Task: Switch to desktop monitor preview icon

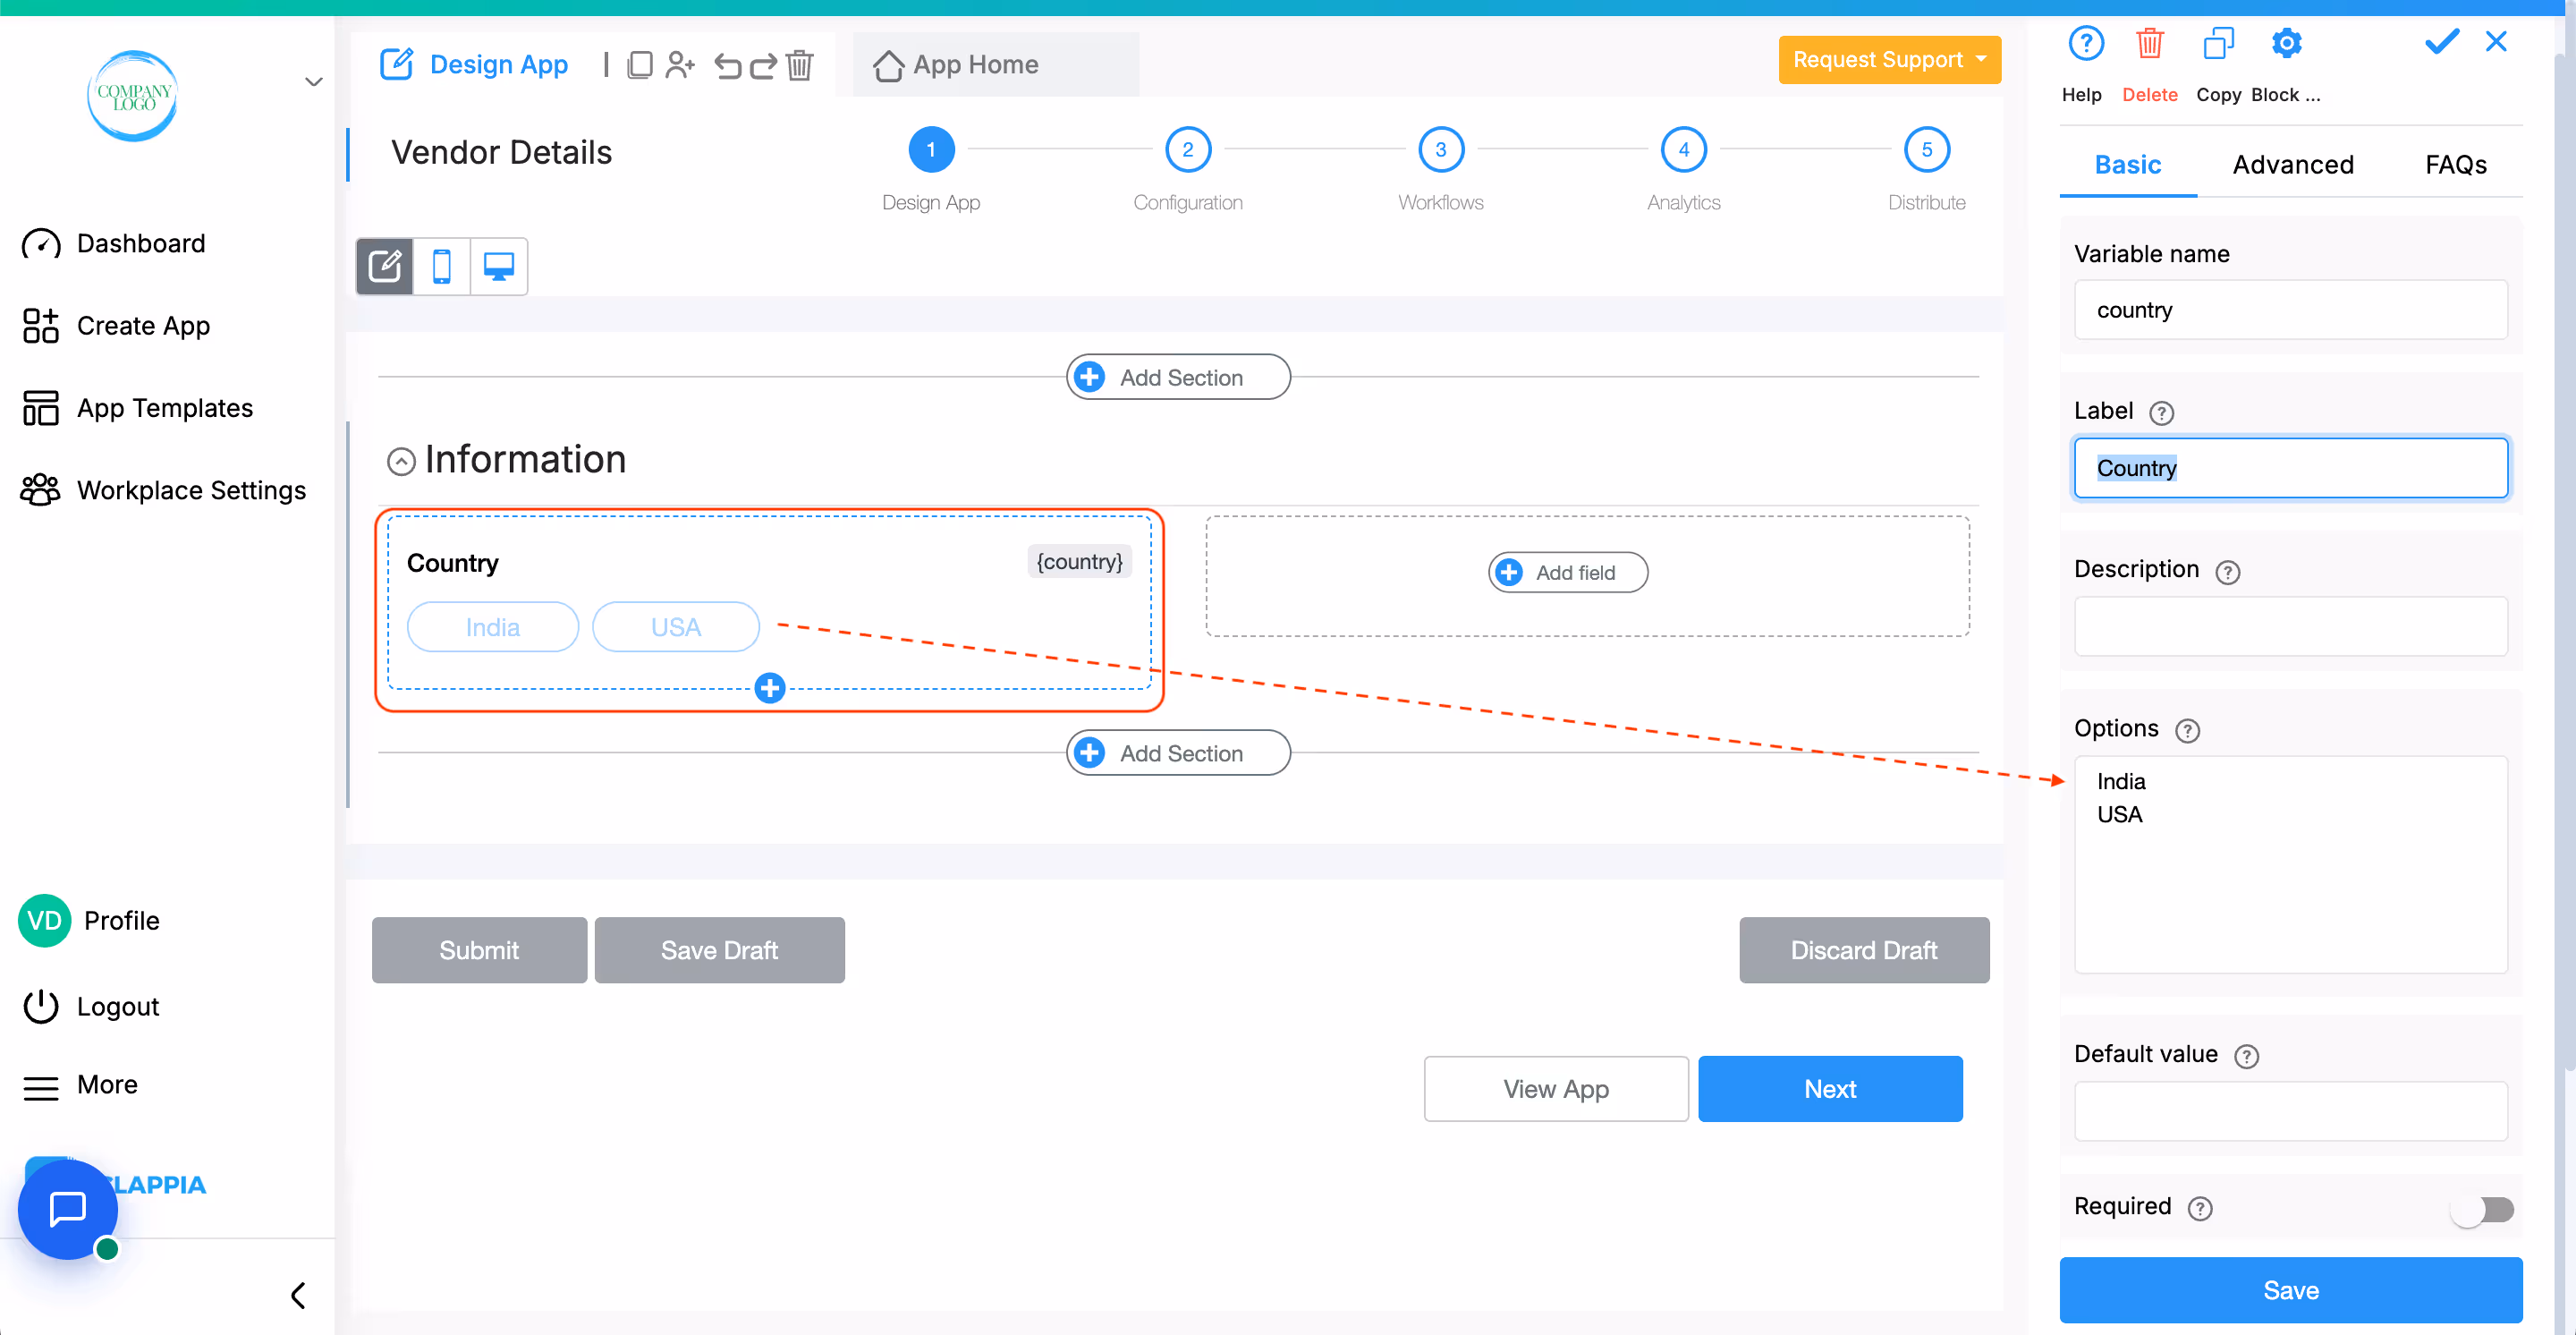Action: (x=498, y=267)
